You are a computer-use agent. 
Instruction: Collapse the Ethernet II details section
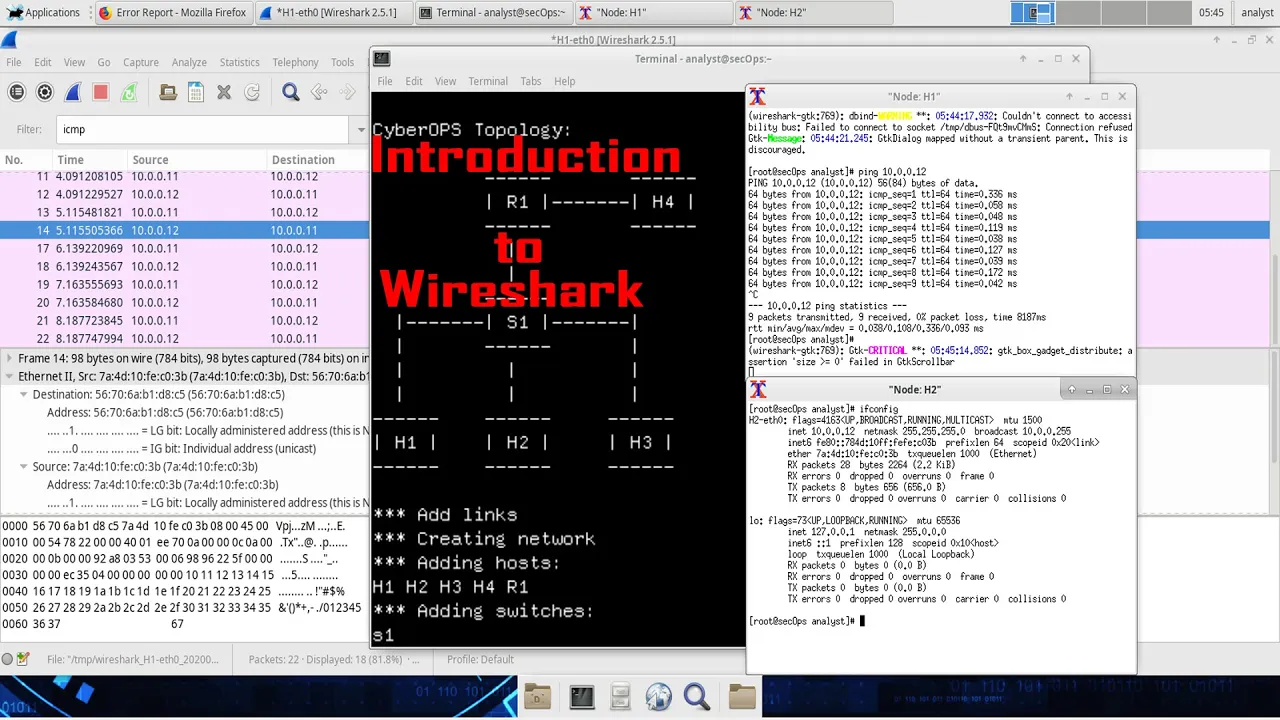coord(8,376)
